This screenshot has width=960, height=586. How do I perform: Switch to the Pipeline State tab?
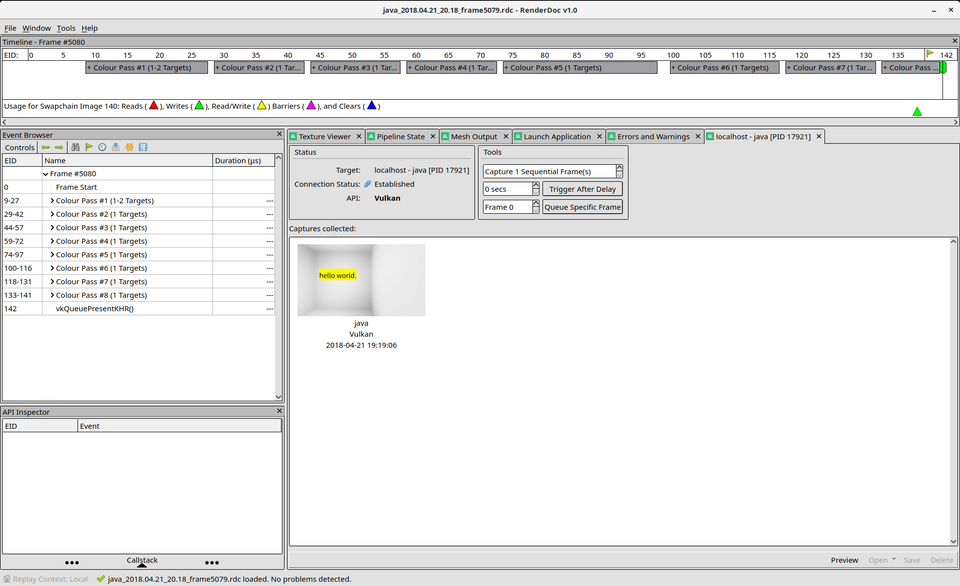tap(400, 137)
